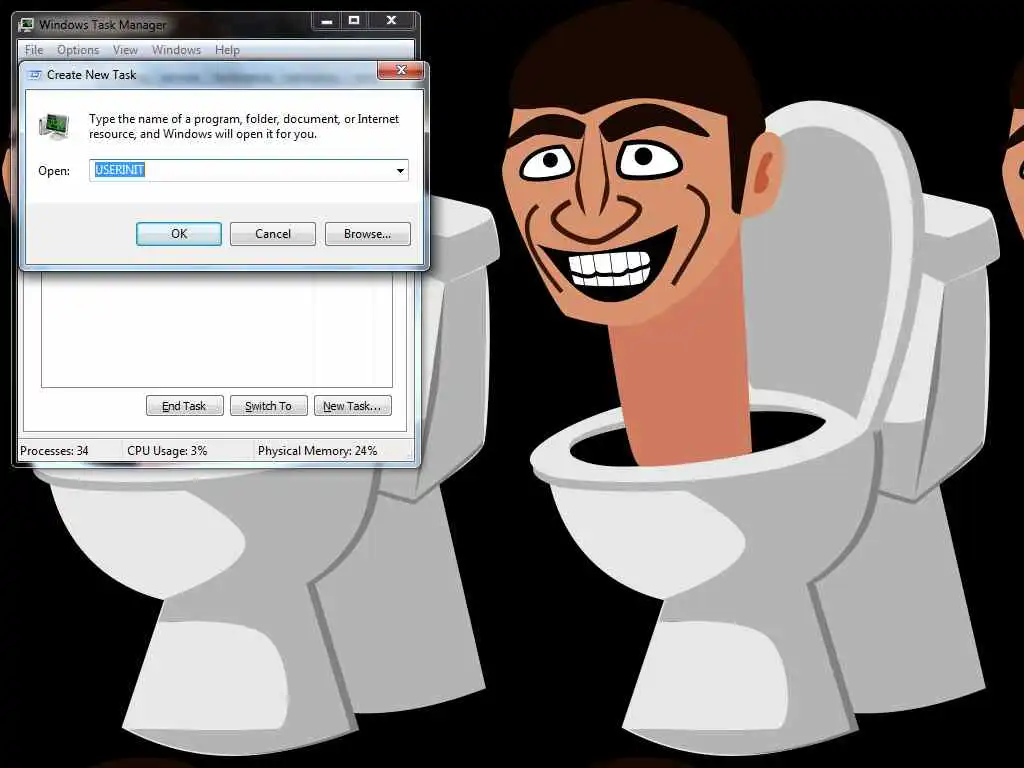Expand the Open combo box dropdown arrow
This screenshot has height=768, width=1024.
[x=400, y=170]
